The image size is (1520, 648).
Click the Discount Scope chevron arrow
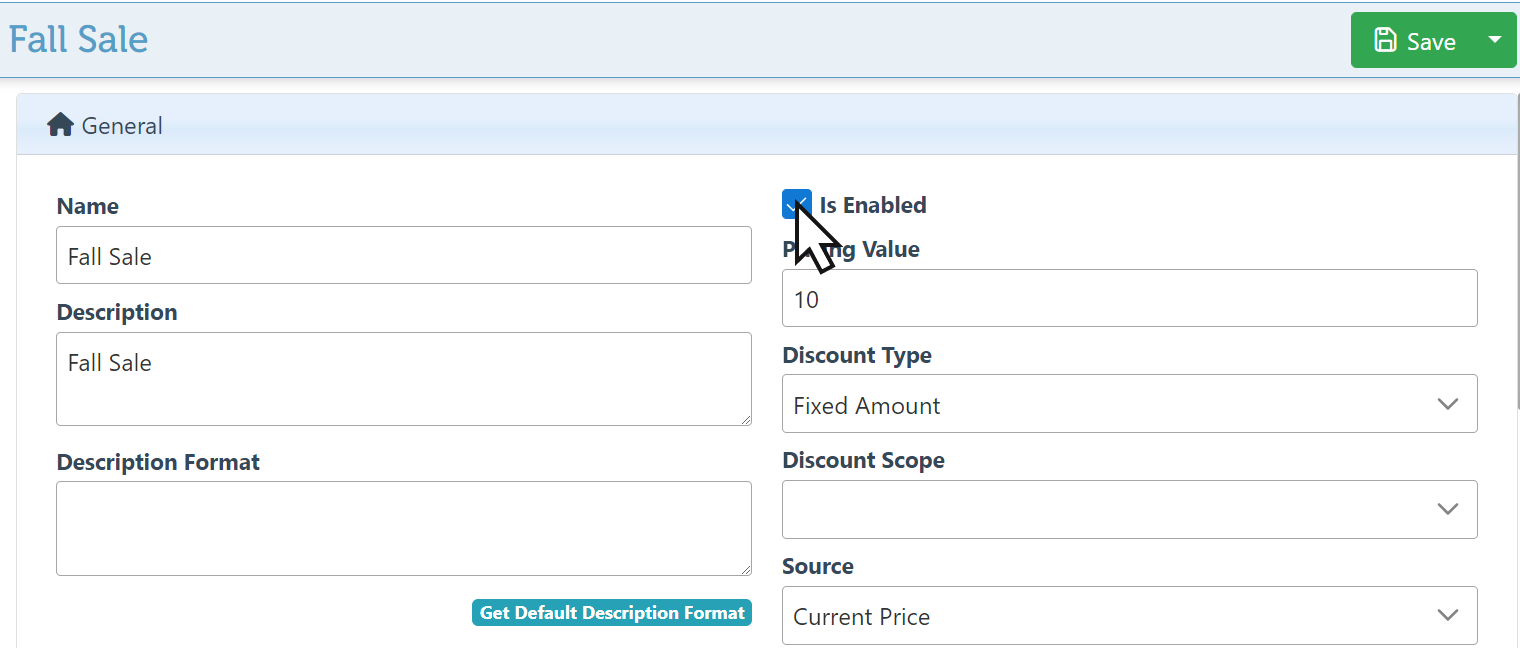[x=1447, y=509]
